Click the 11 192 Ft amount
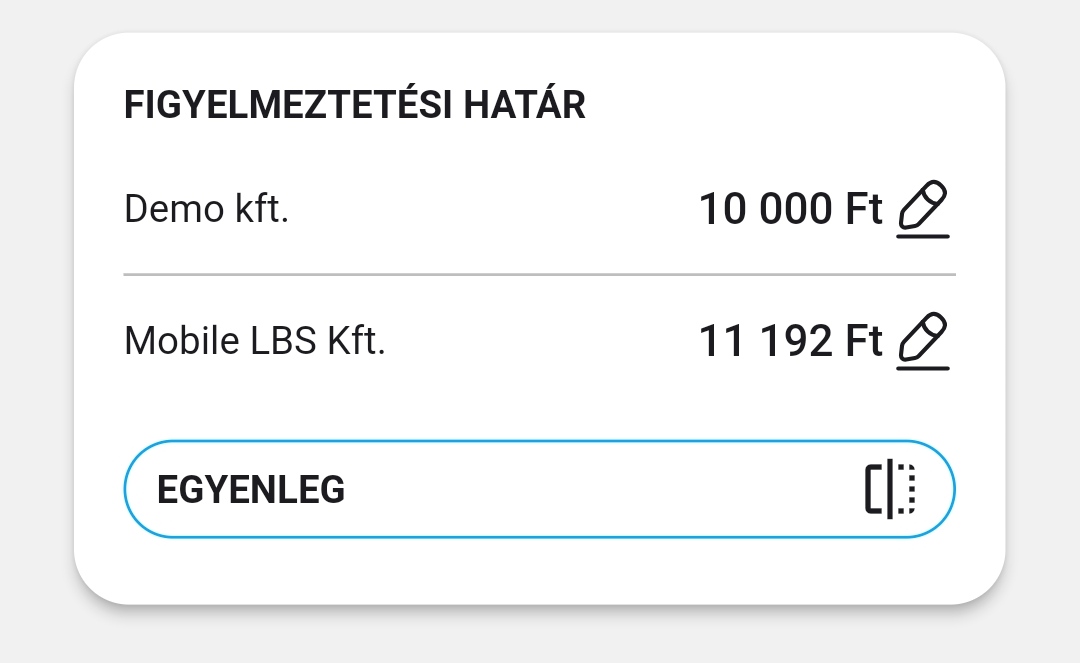Viewport: 1080px width, 663px height. pyautogui.click(x=790, y=342)
